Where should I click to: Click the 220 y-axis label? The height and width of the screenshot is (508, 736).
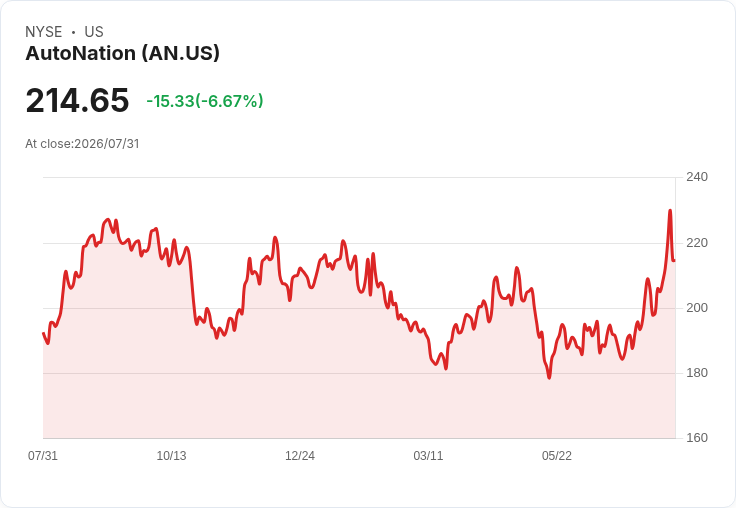tap(697, 243)
